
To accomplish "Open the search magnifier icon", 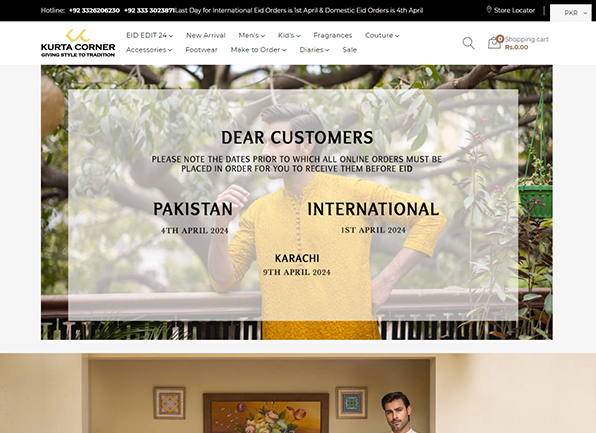I will [x=468, y=43].
